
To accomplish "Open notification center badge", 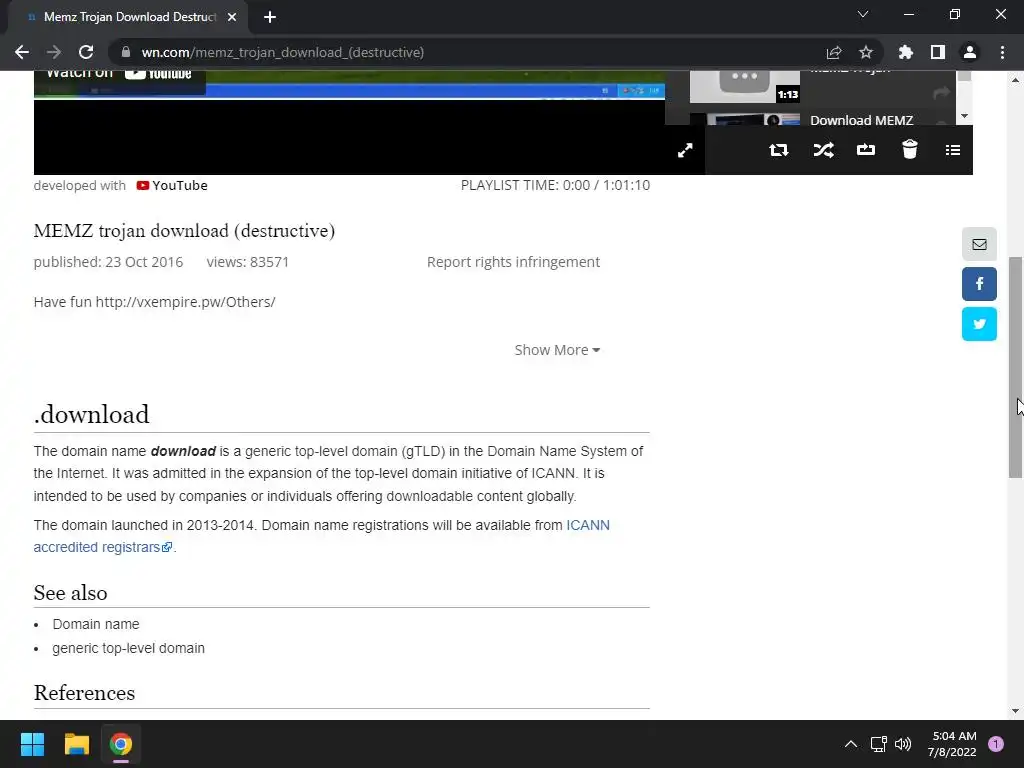I will tap(996, 744).
